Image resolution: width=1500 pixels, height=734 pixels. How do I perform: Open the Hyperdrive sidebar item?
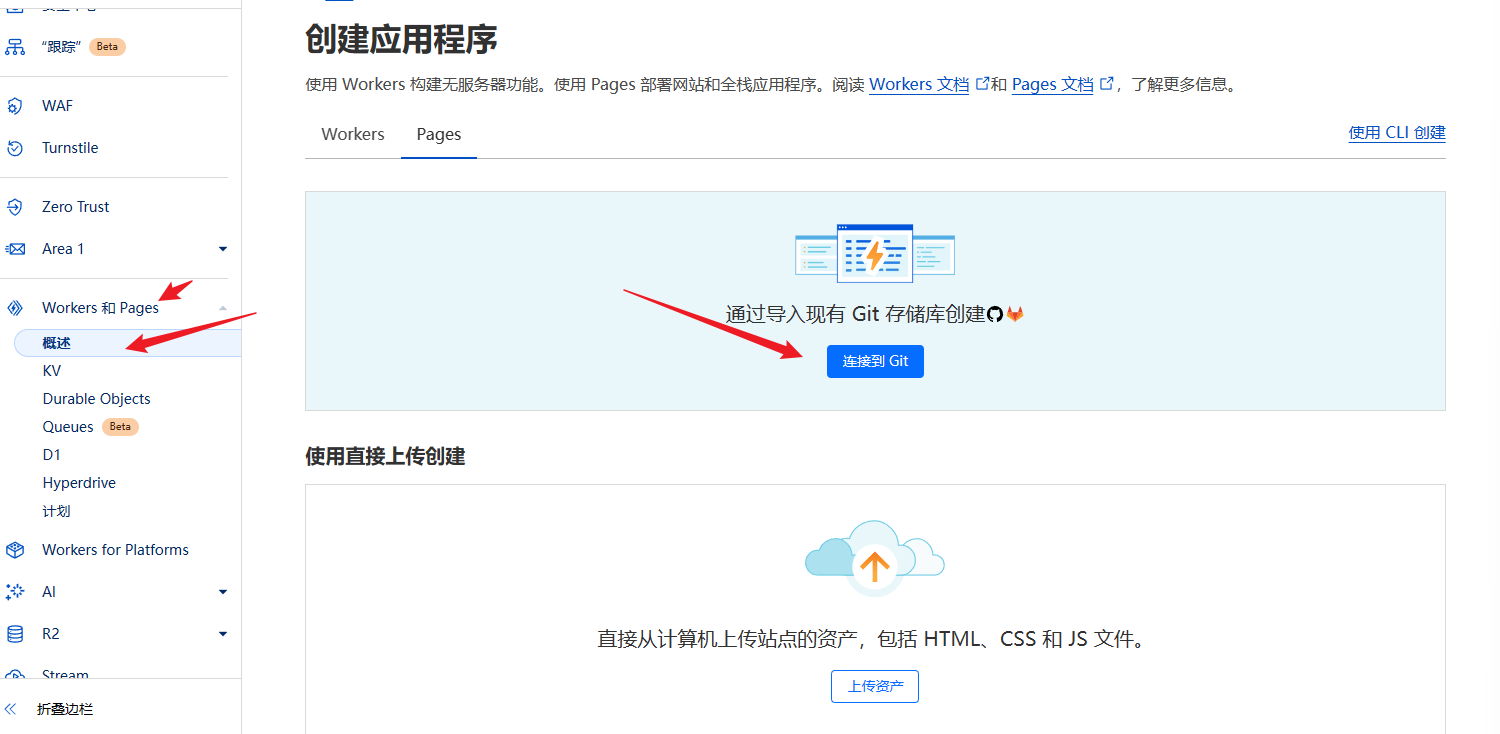79,483
